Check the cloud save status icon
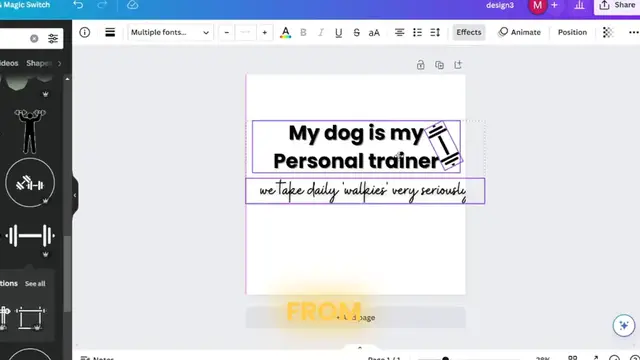640x360 pixels. tap(132, 5)
